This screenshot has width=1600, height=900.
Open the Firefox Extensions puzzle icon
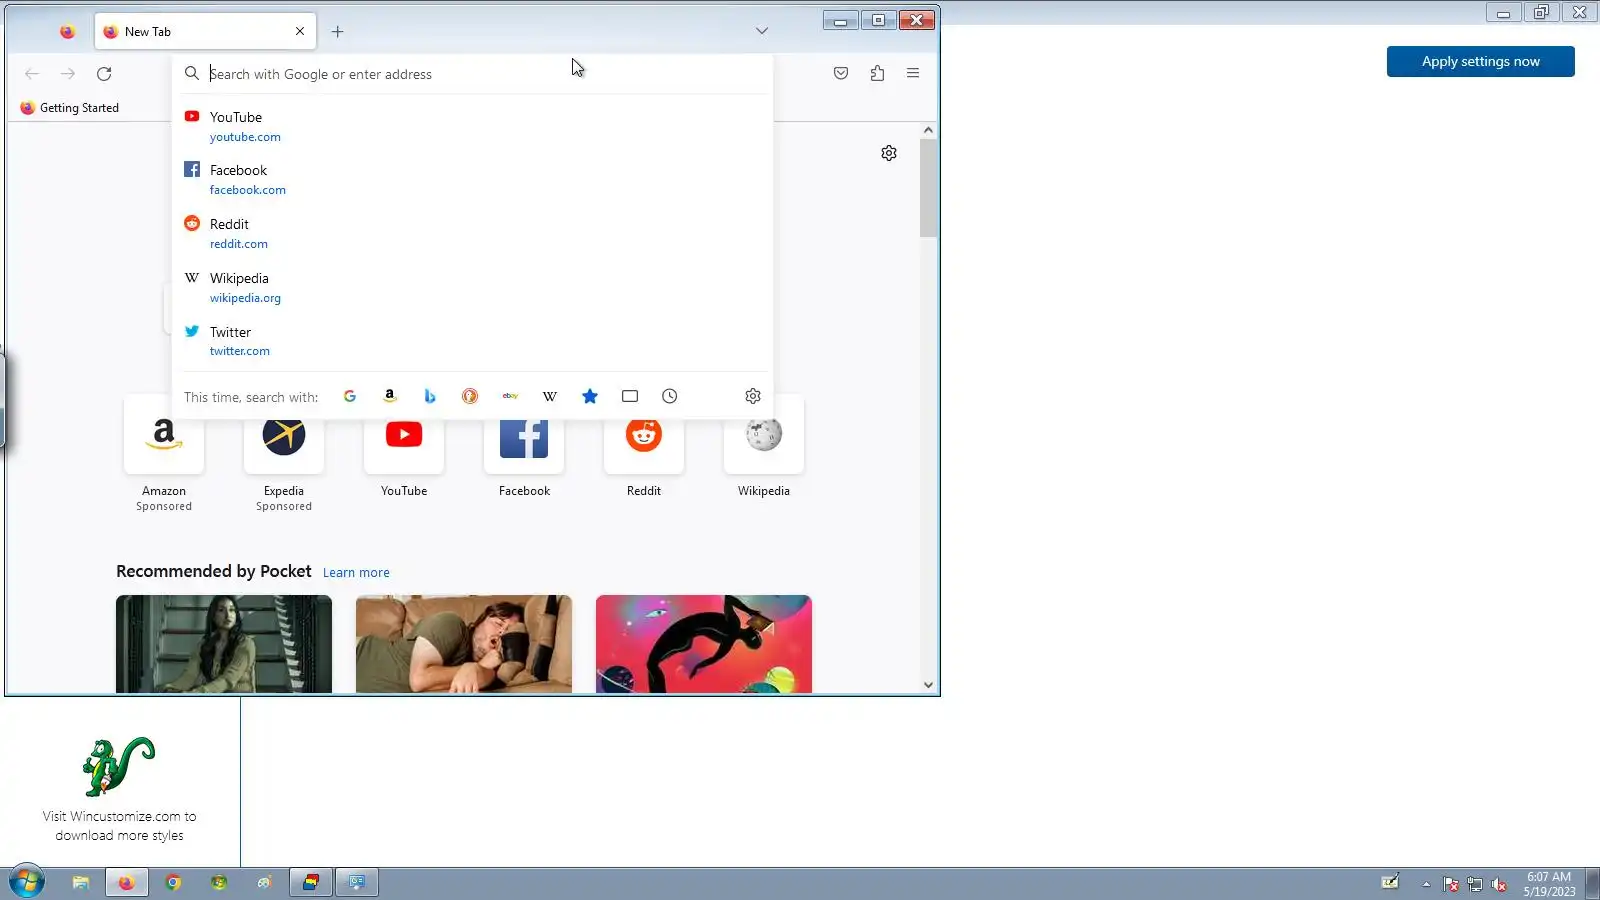(877, 74)
